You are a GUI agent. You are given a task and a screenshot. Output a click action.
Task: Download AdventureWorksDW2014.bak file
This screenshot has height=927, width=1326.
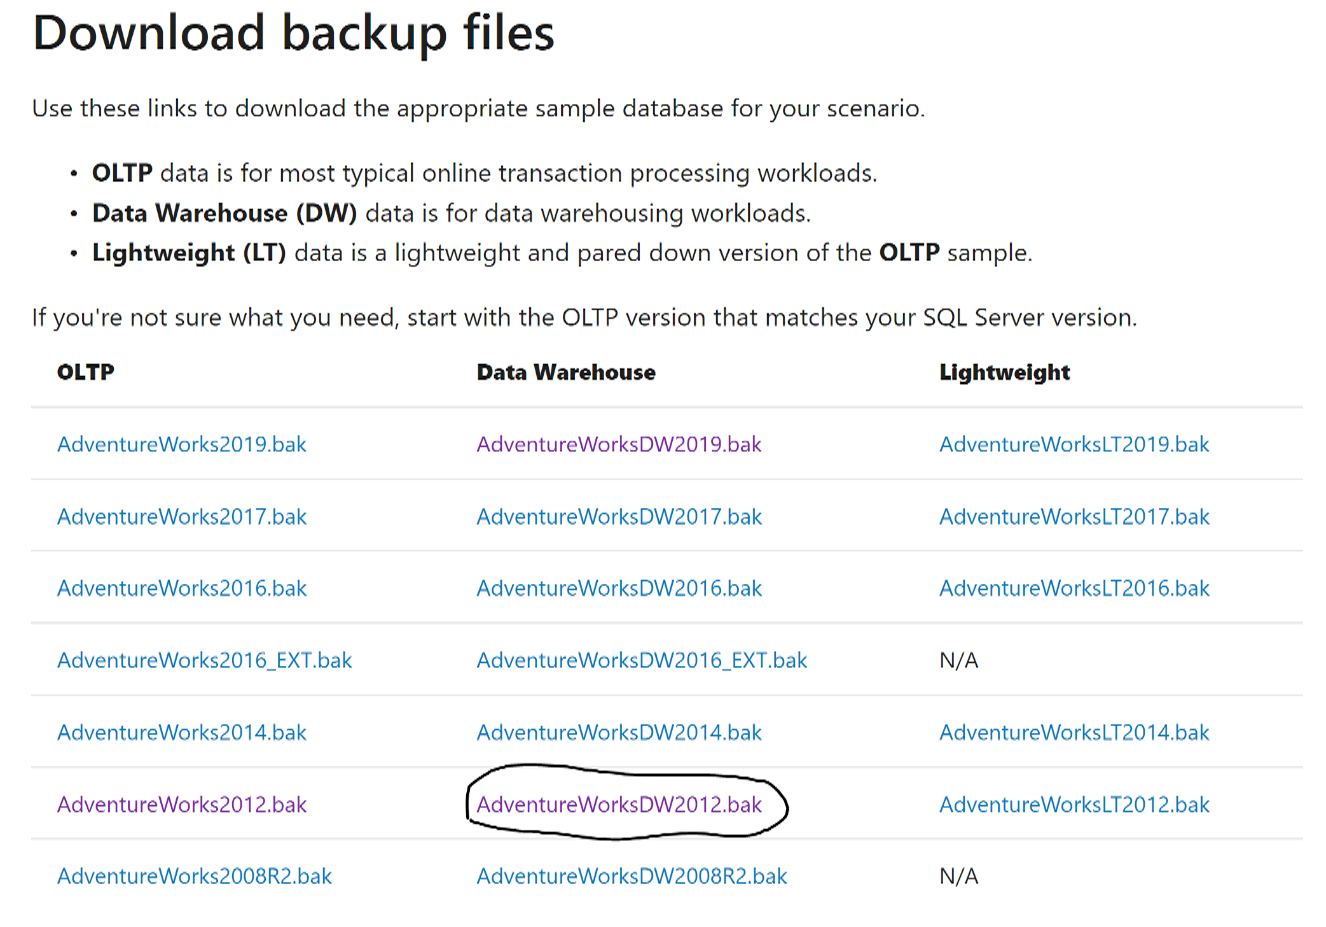point(618,732)
